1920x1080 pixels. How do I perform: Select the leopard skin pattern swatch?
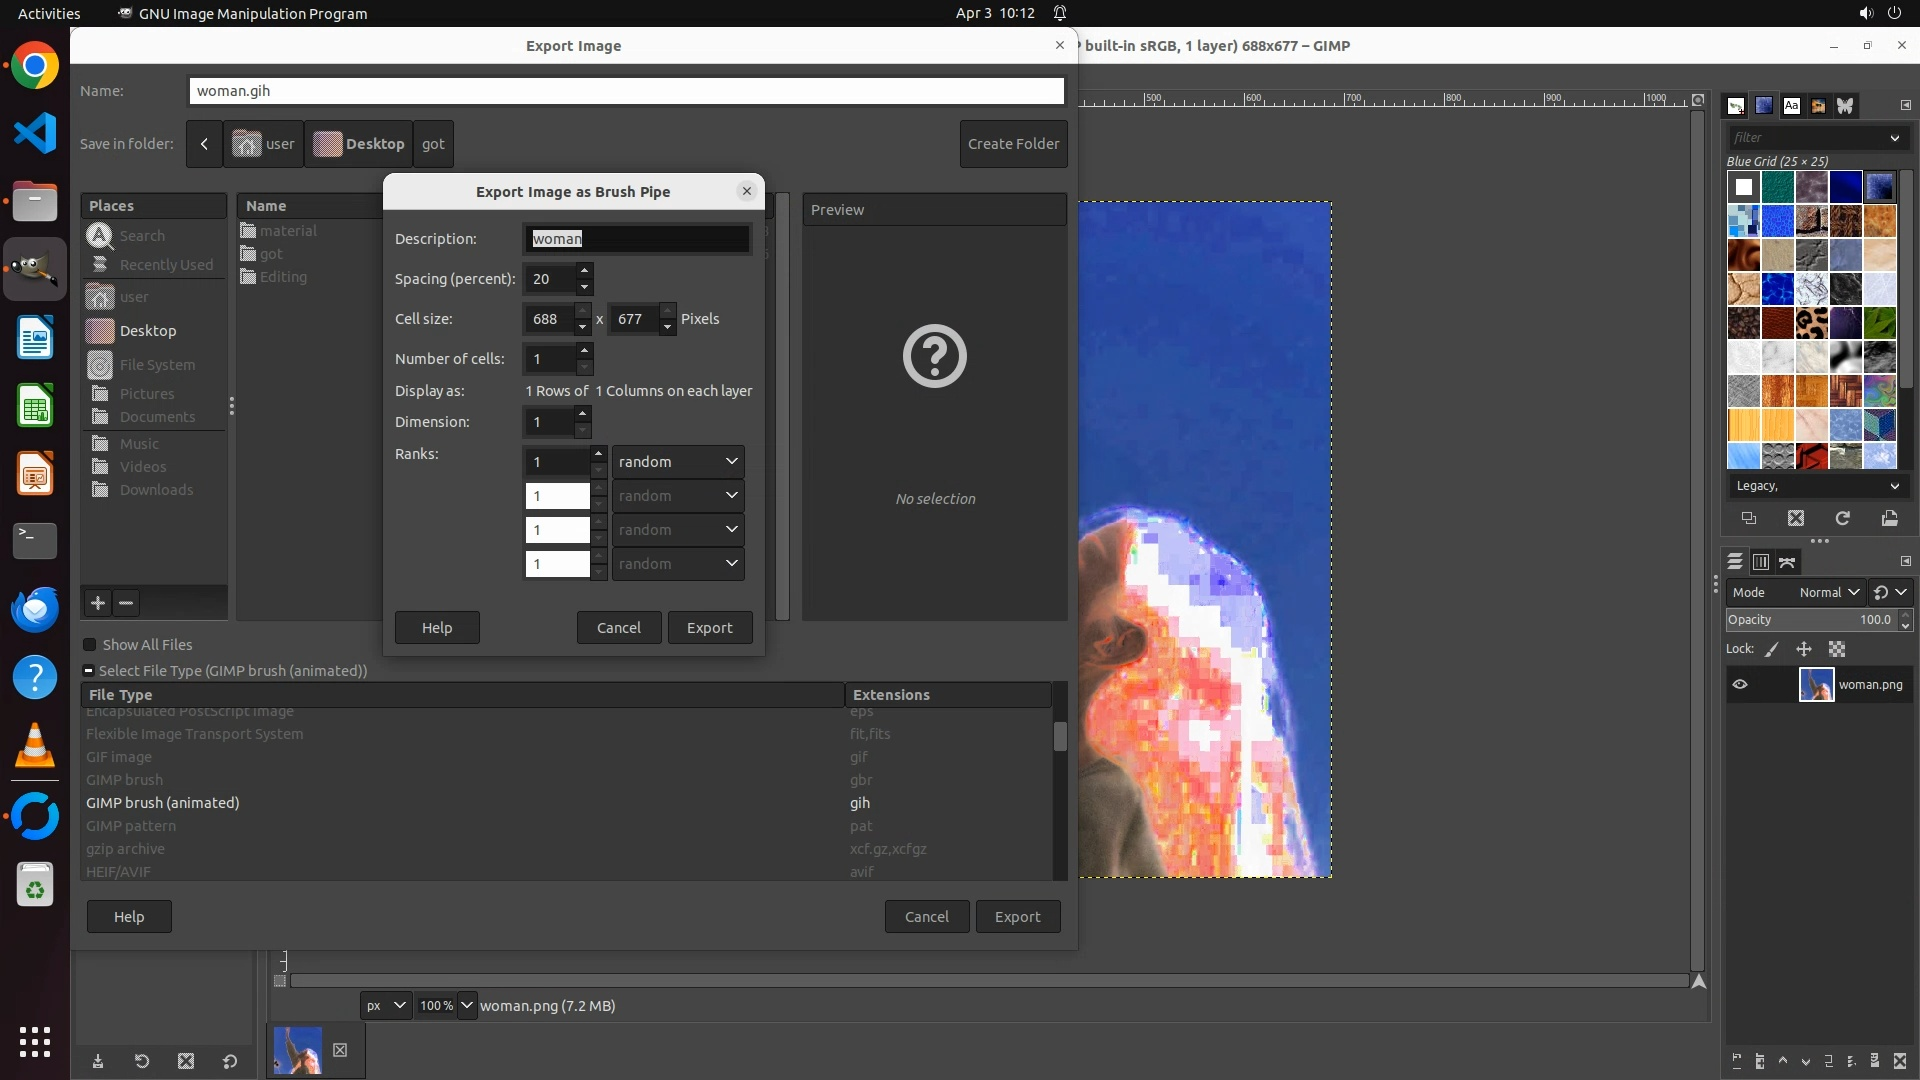pos(1811,323)
